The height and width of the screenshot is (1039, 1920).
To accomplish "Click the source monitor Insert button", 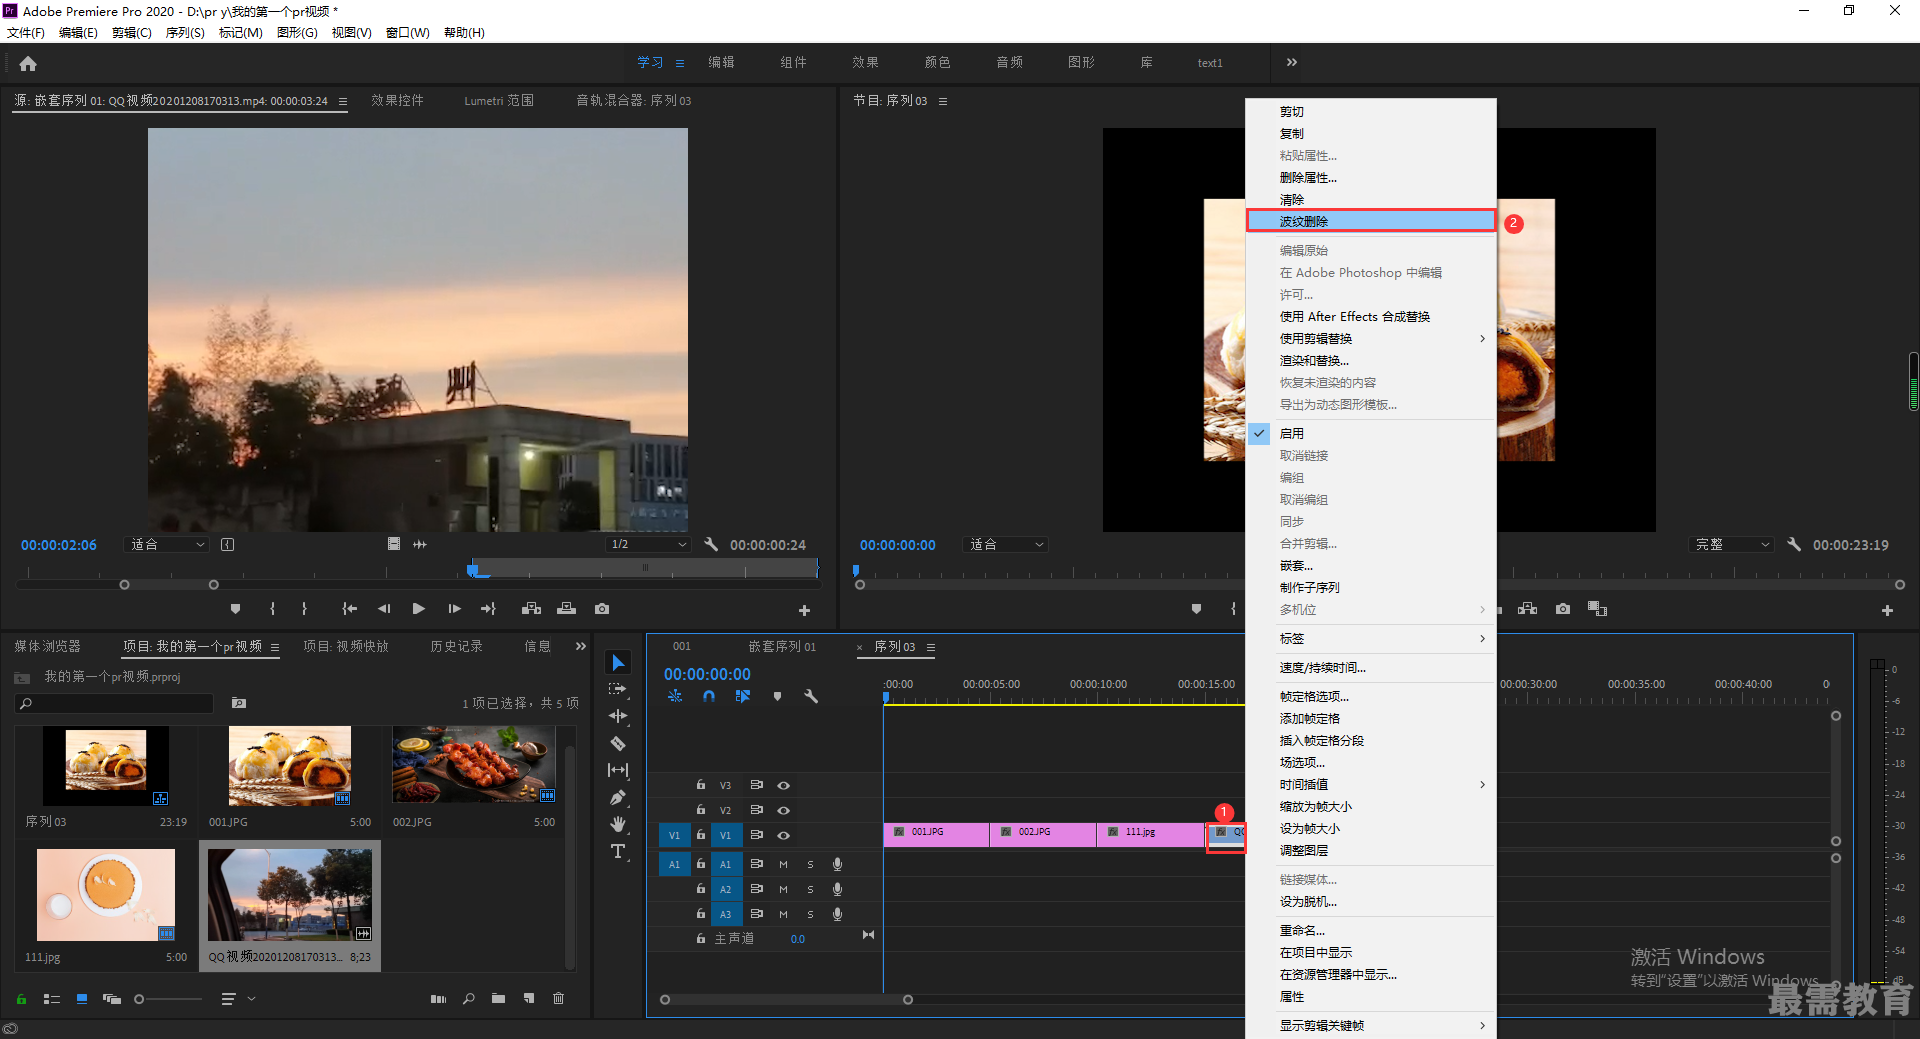I will 531,608.
